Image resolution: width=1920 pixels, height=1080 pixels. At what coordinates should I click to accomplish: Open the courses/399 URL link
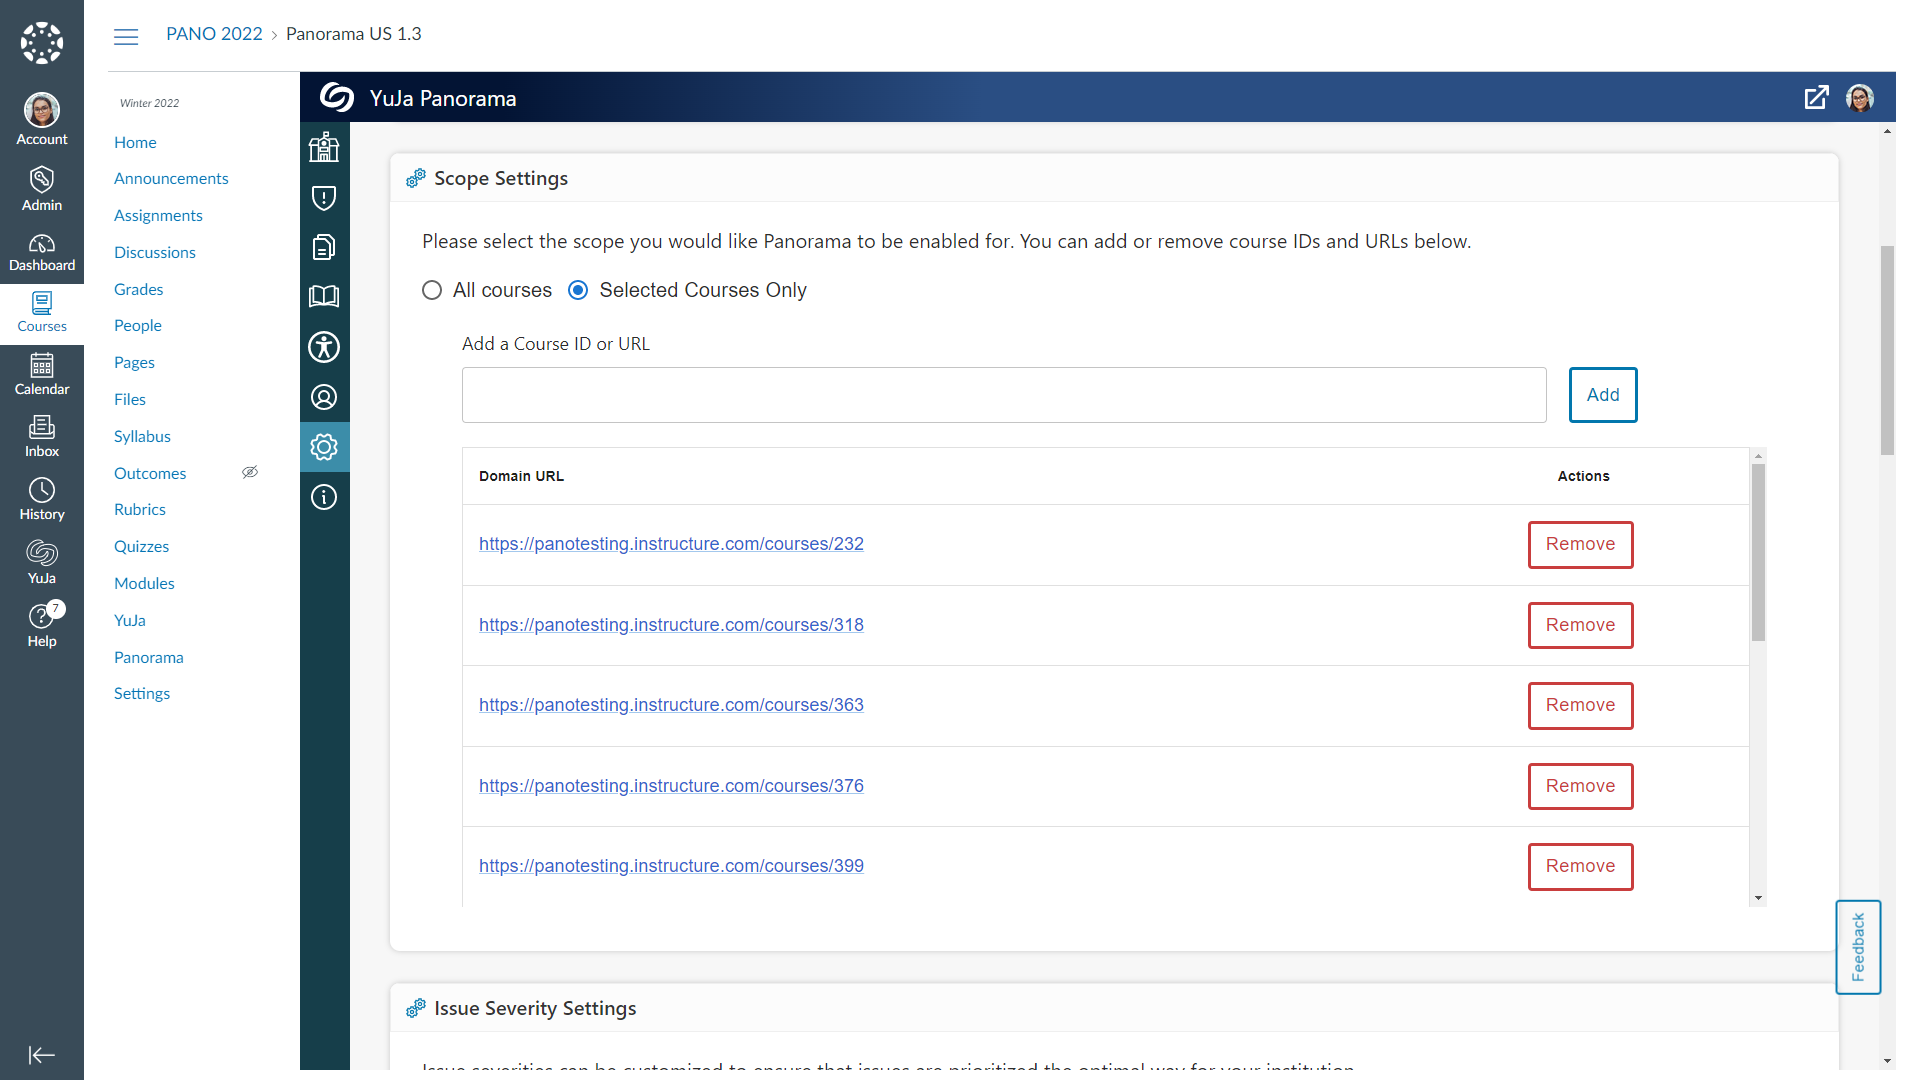pyautogui.click(x=671, y=866)
